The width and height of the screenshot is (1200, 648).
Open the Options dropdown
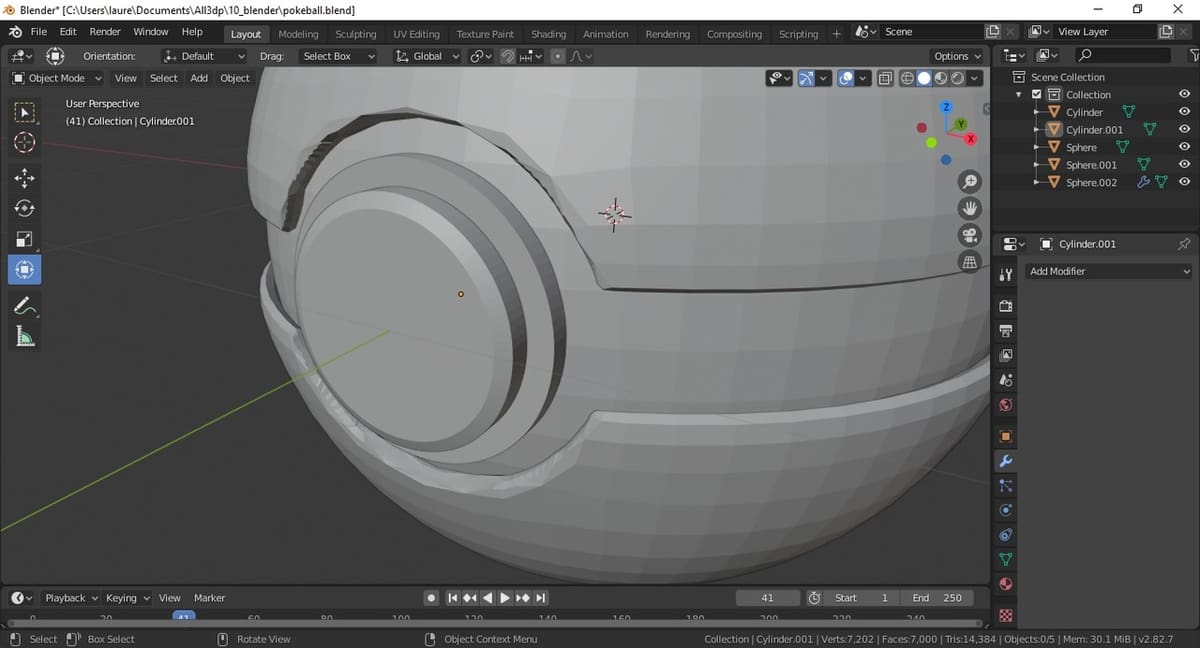pyautogui.click(x=957, y=56)
